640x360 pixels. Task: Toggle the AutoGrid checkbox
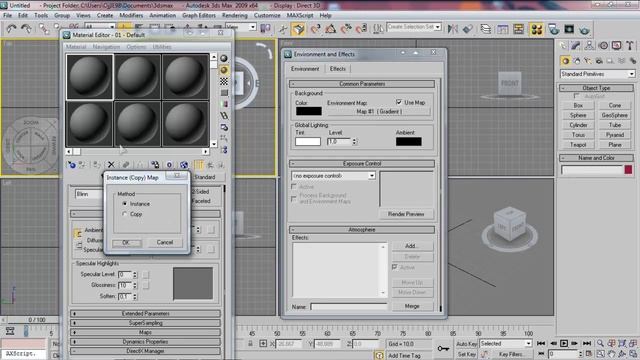(x=576, y=96)
